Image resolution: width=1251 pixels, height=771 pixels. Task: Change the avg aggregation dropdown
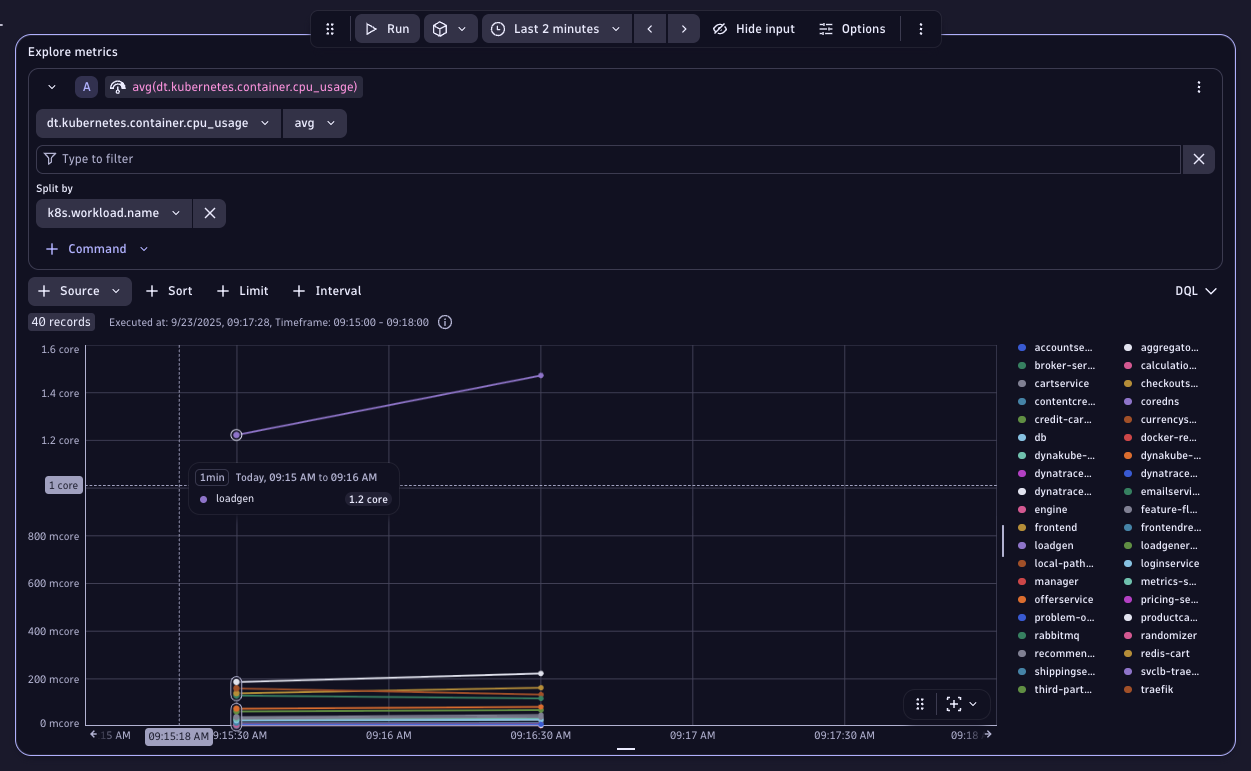(x=314, y=123)
